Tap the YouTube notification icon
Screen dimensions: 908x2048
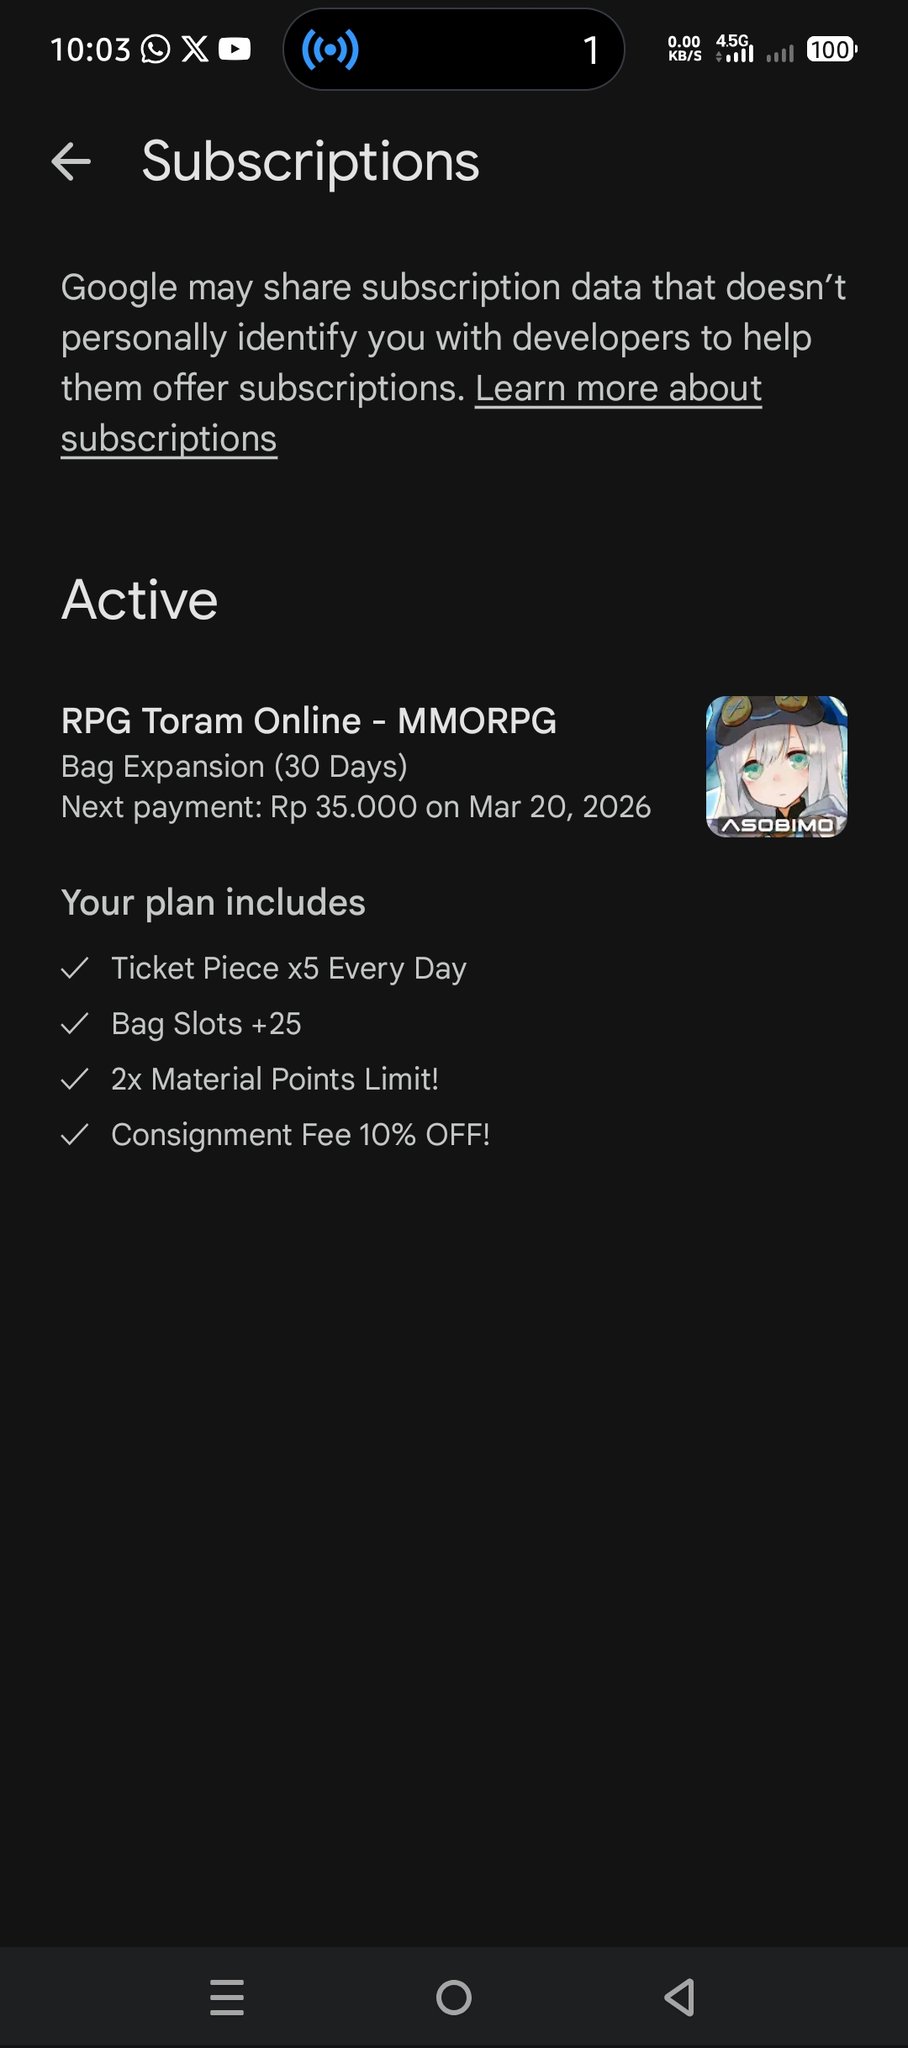(234, 48)
